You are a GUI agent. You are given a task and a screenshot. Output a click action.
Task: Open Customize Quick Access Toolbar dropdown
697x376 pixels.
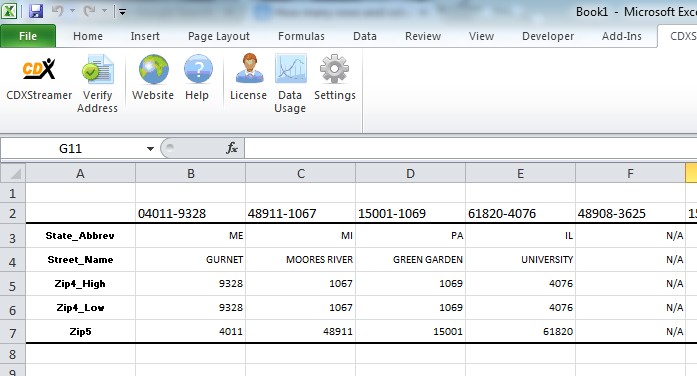[122, 12]
